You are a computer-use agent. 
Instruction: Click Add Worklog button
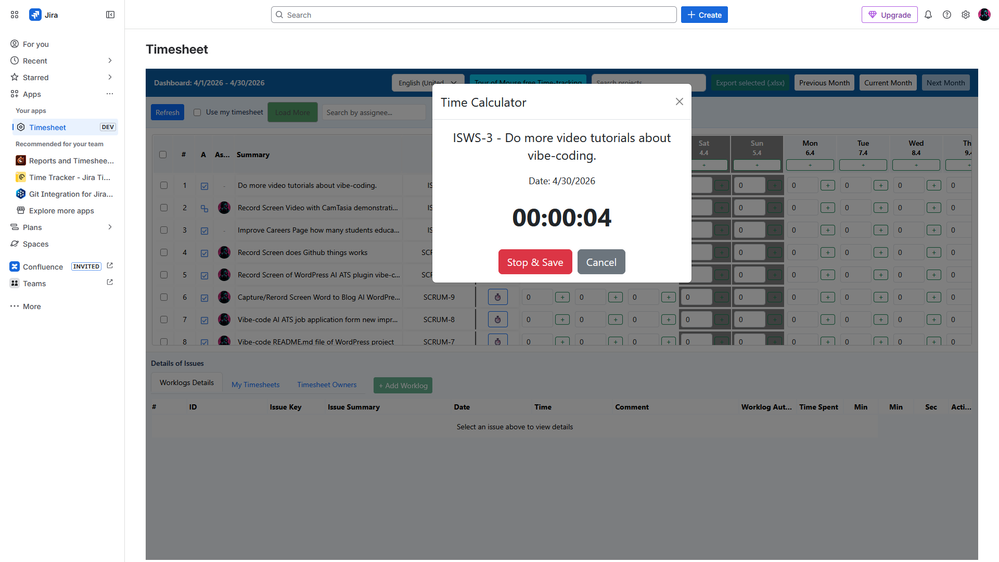[403, 385]
